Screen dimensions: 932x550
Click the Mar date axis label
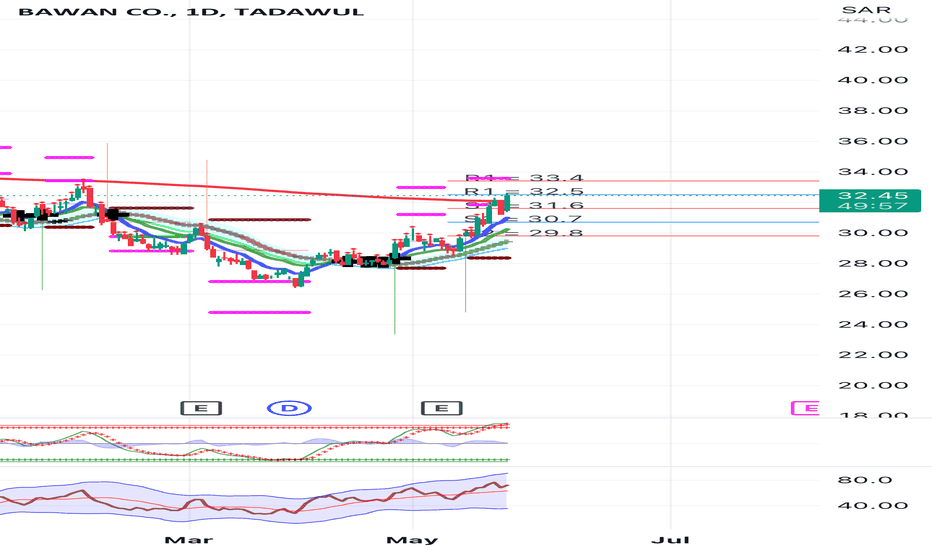[x=188, y=540]
